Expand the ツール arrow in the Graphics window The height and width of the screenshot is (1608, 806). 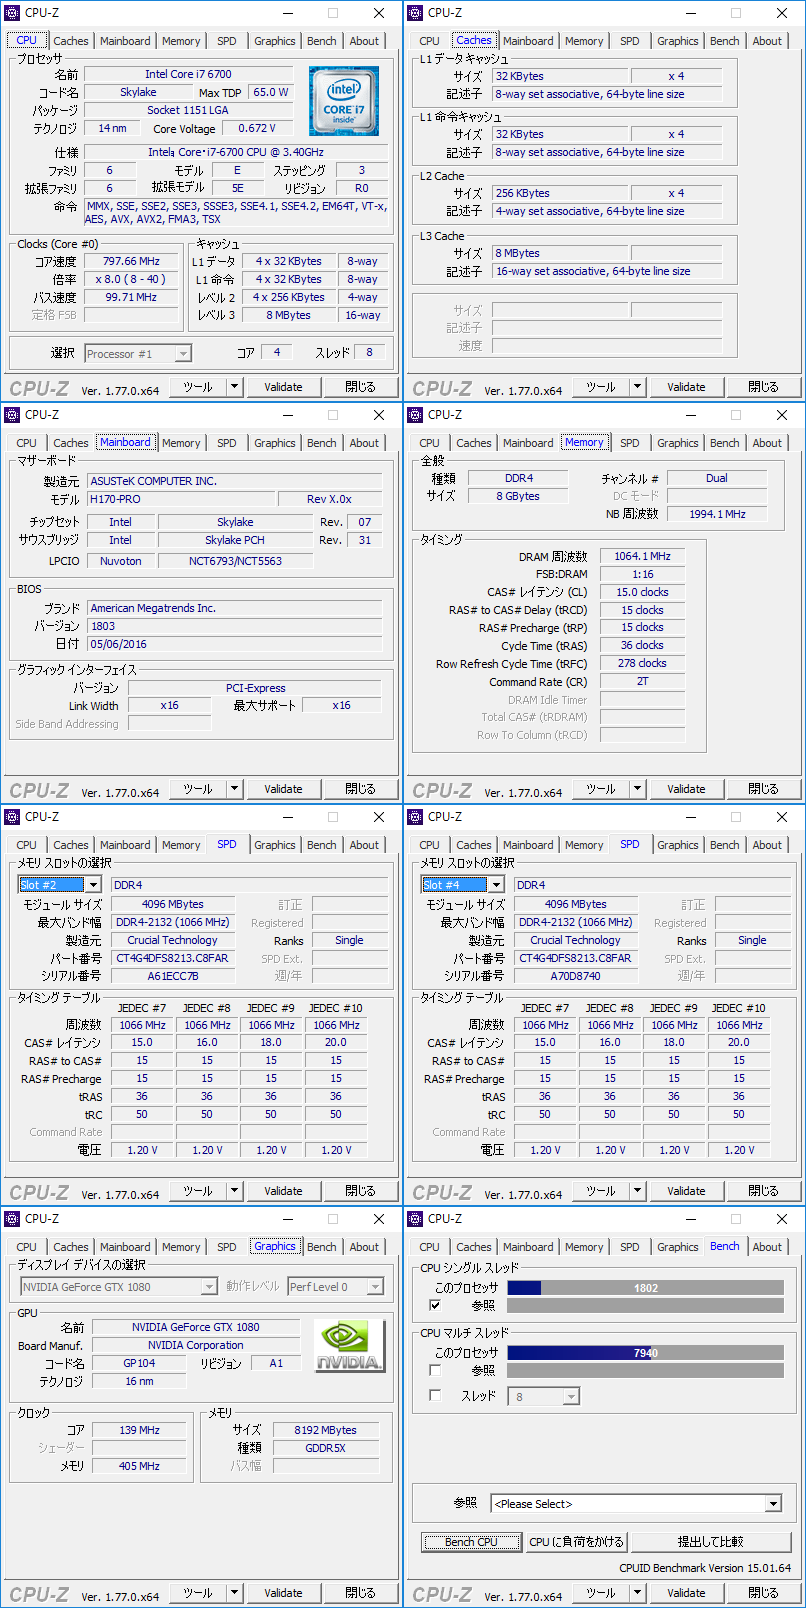(235, 1593)
